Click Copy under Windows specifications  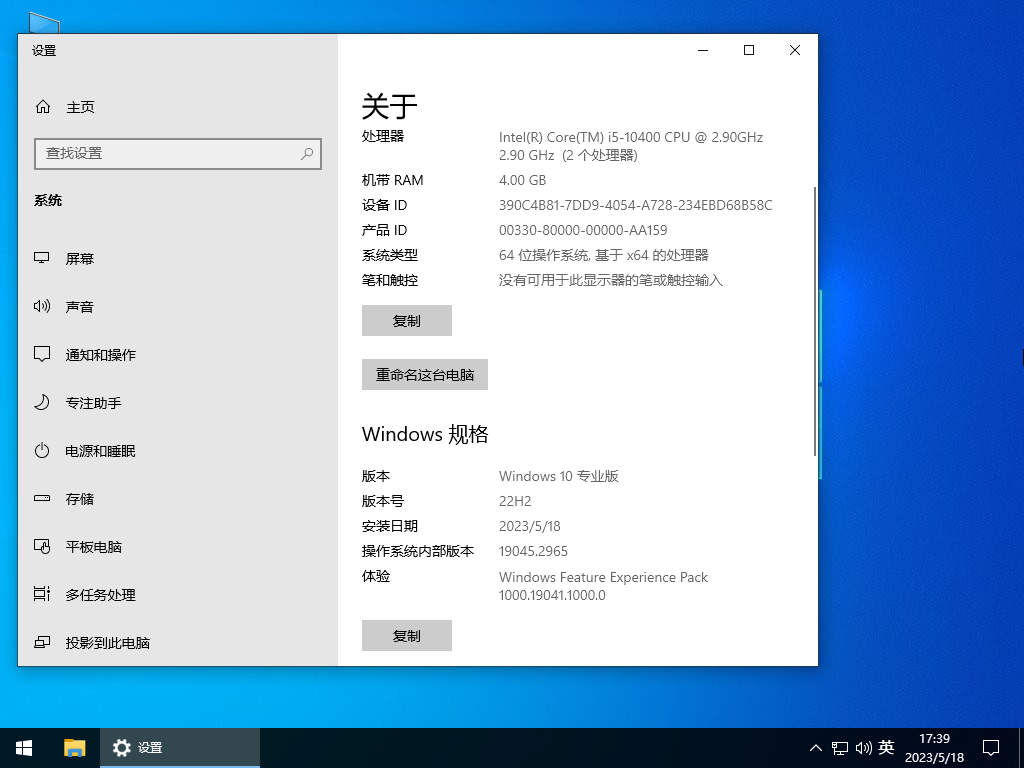coord(406,635)
